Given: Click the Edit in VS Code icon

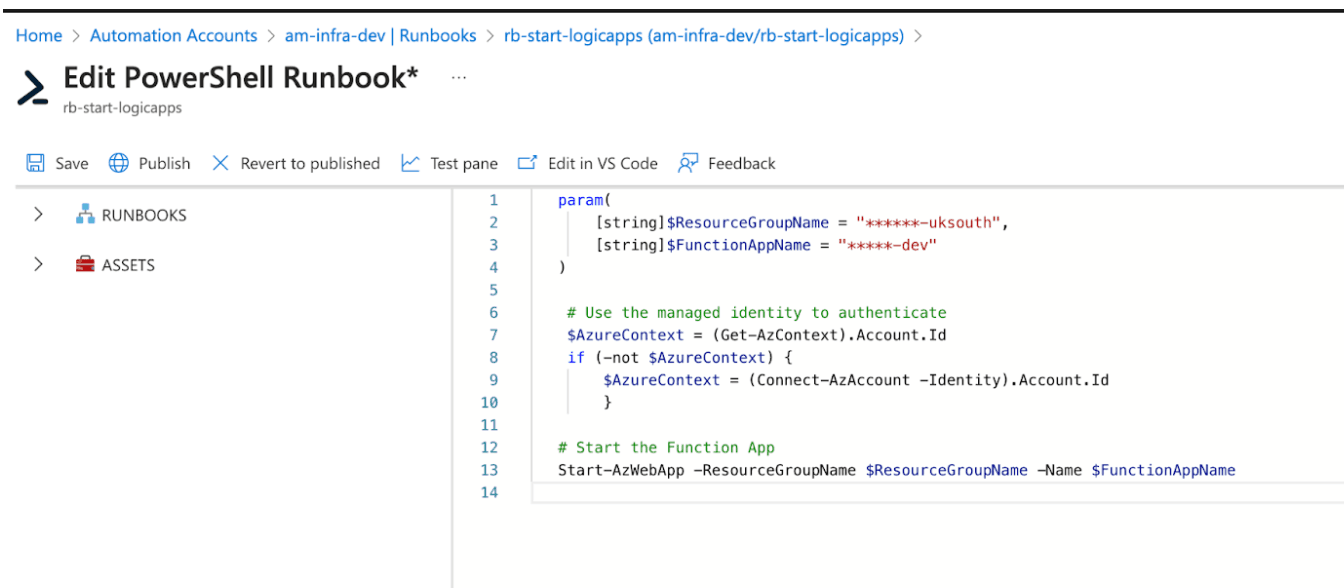Looking at the screenshot, I should tap(527, 163).
